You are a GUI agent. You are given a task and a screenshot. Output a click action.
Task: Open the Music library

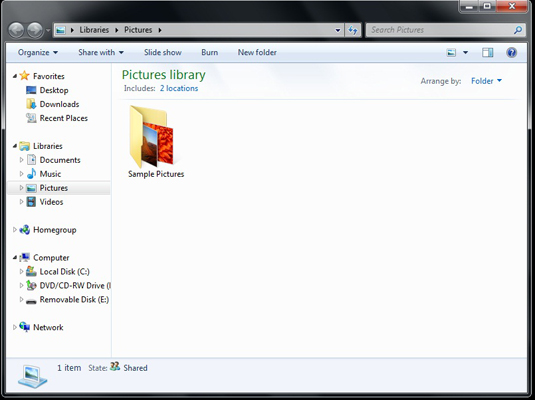(x=50, y=174)
